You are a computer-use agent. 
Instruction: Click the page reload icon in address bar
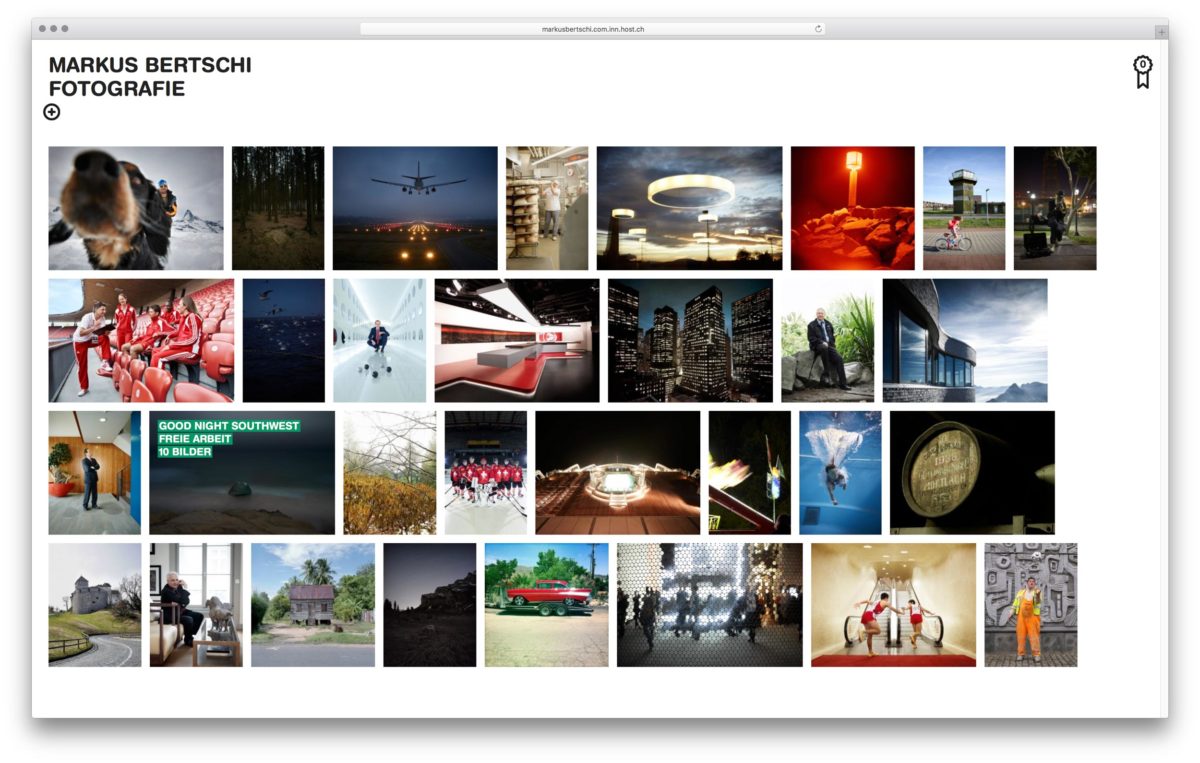pos(818,29)
